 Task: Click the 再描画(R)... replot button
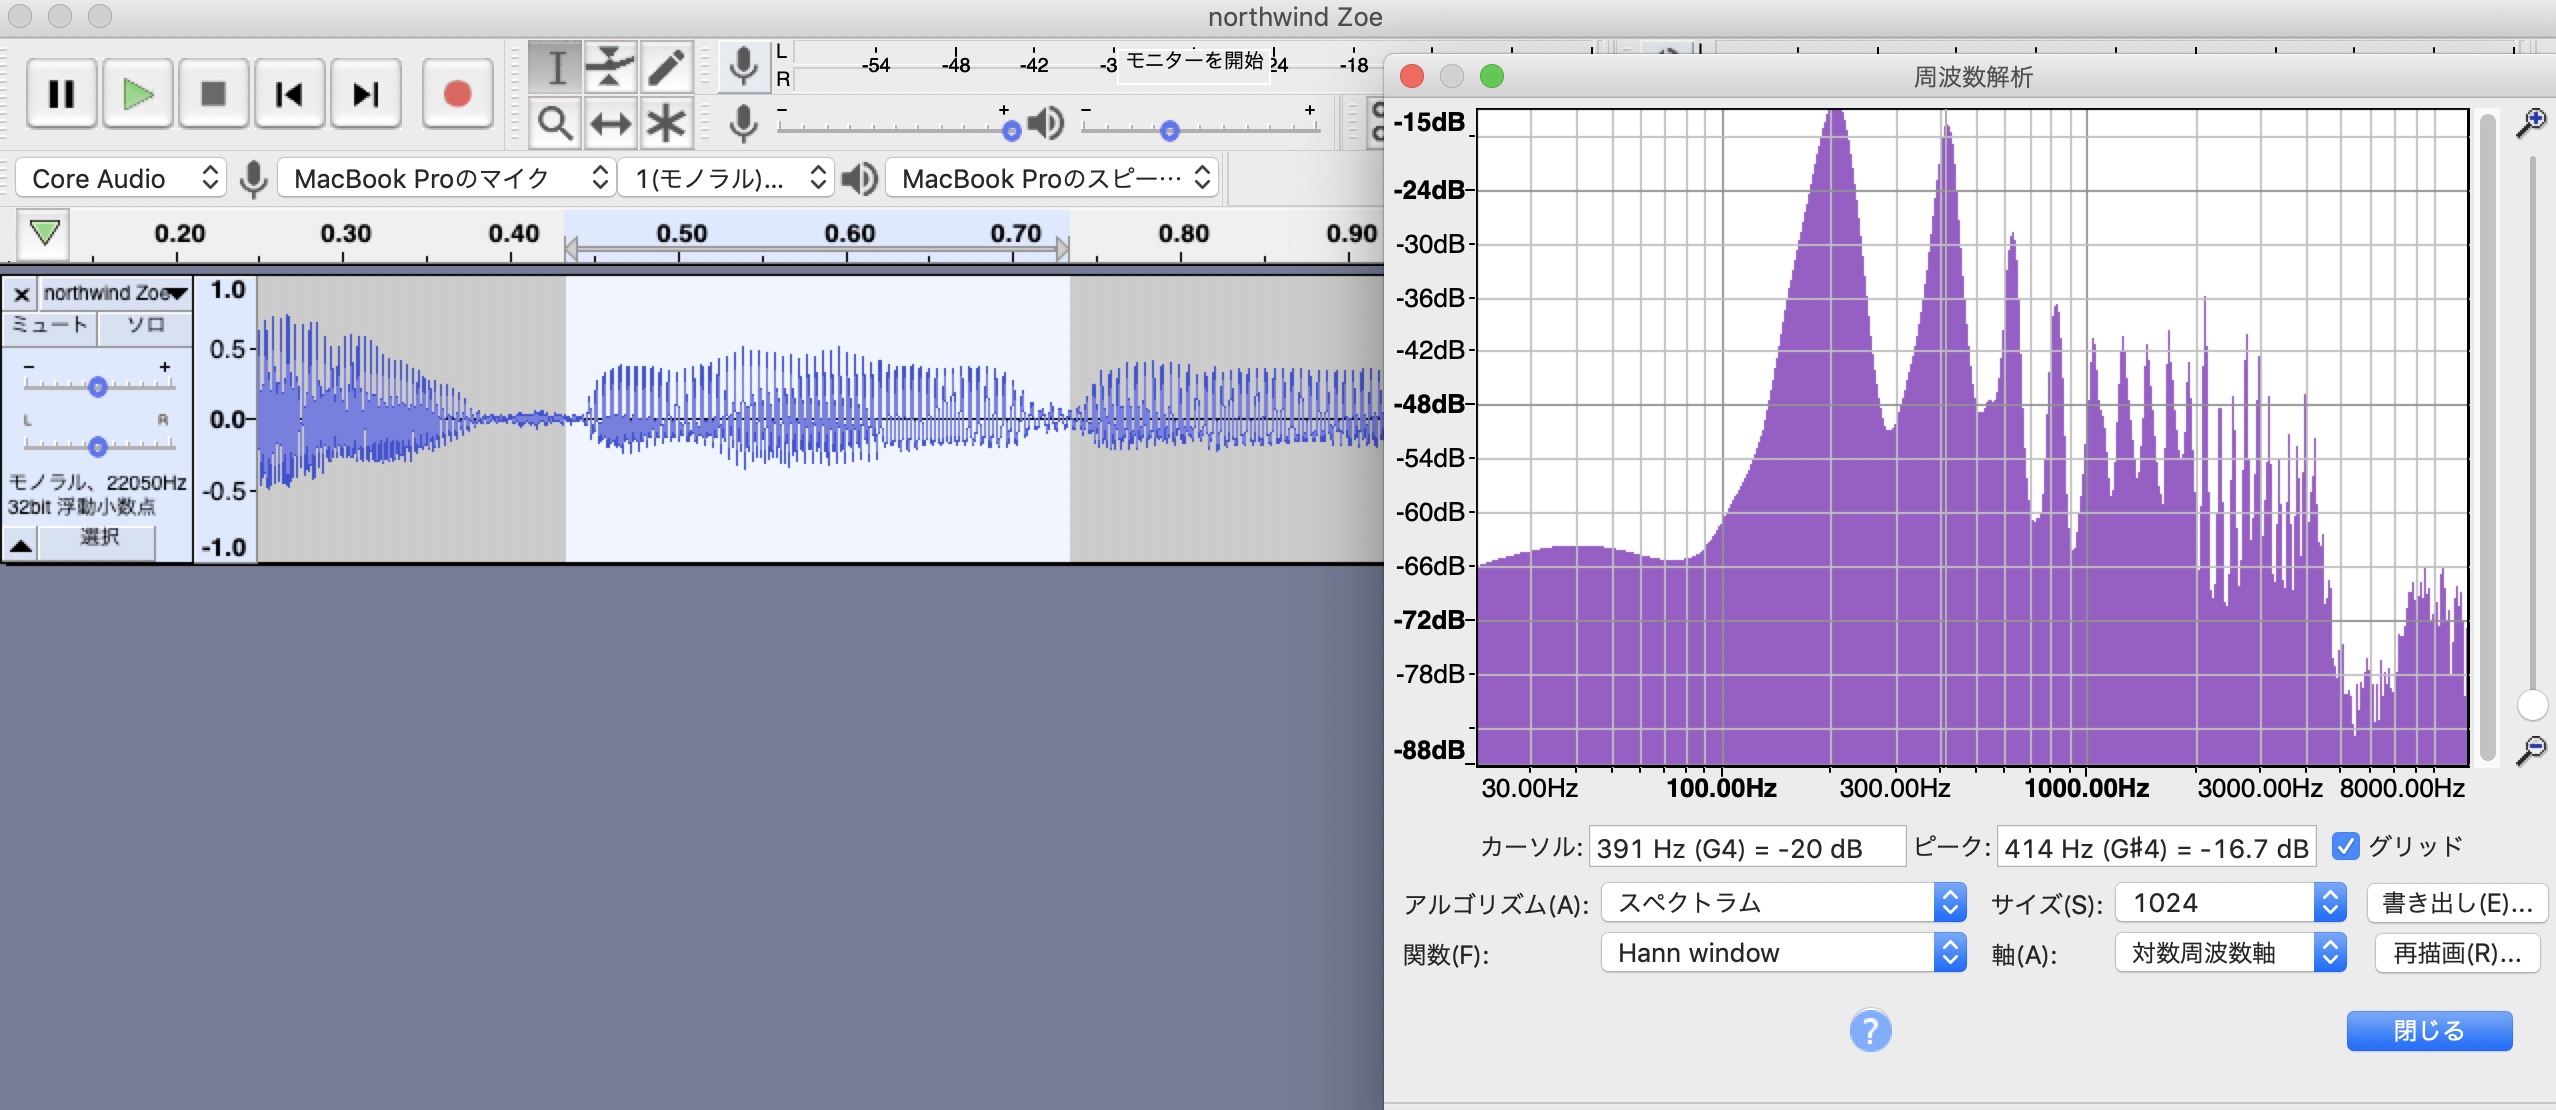coord(2457,953)
